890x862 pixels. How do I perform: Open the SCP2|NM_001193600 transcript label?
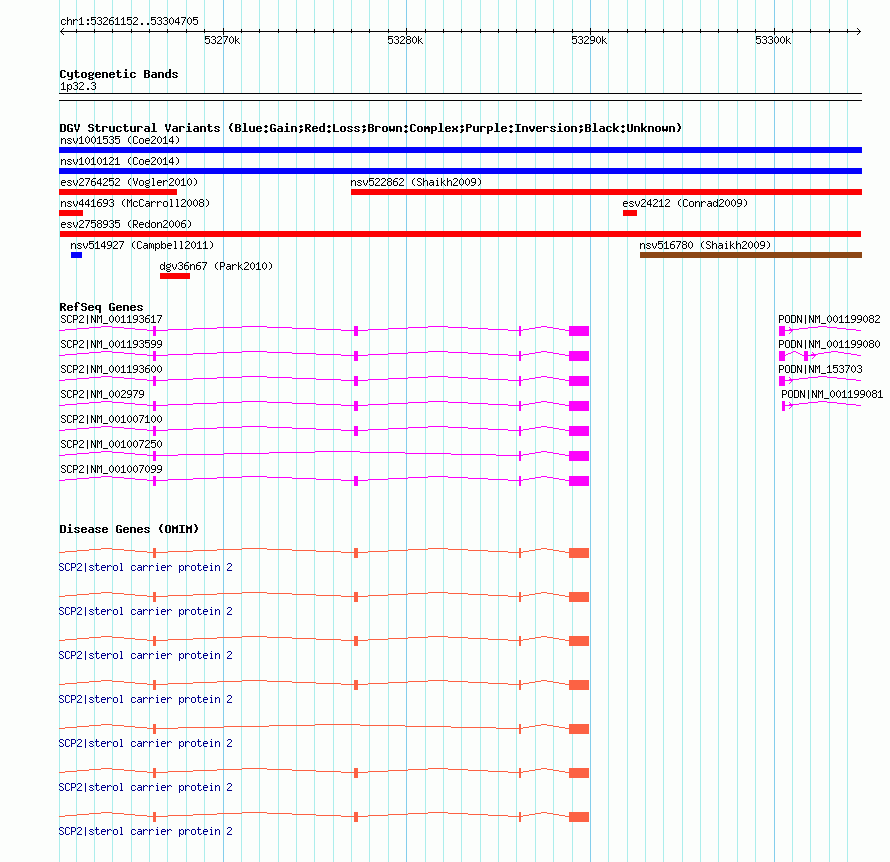point(111,369)
